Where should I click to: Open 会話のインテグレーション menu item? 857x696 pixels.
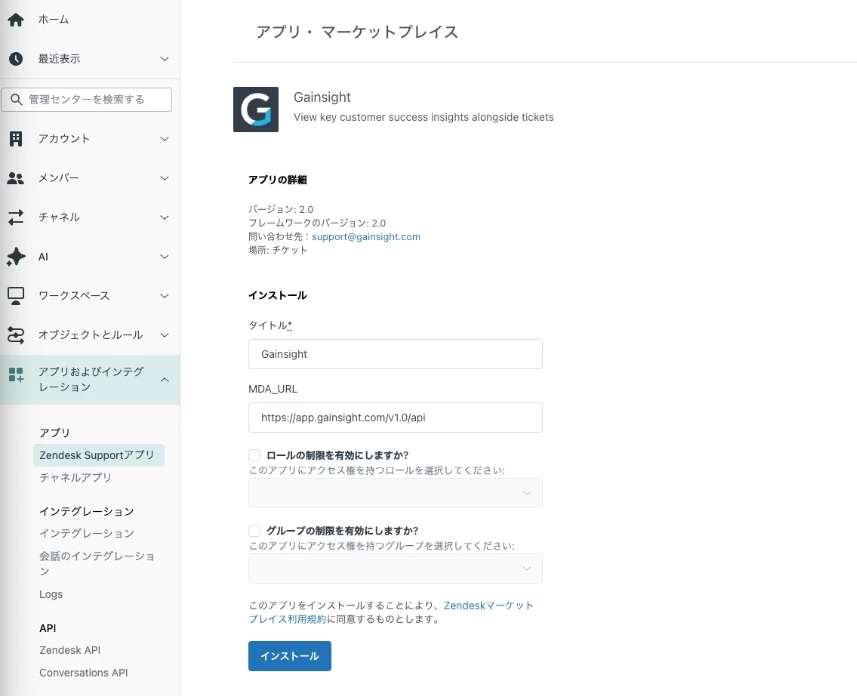(x=97, y=563)
